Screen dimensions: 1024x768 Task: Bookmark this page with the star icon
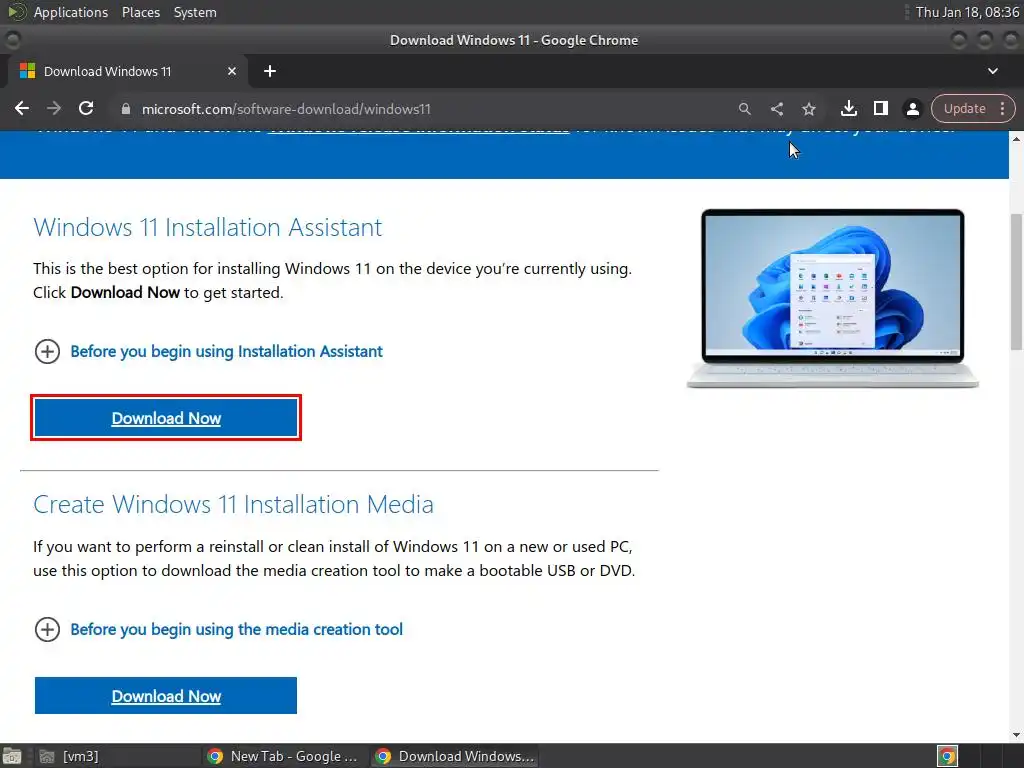[808, 109]
